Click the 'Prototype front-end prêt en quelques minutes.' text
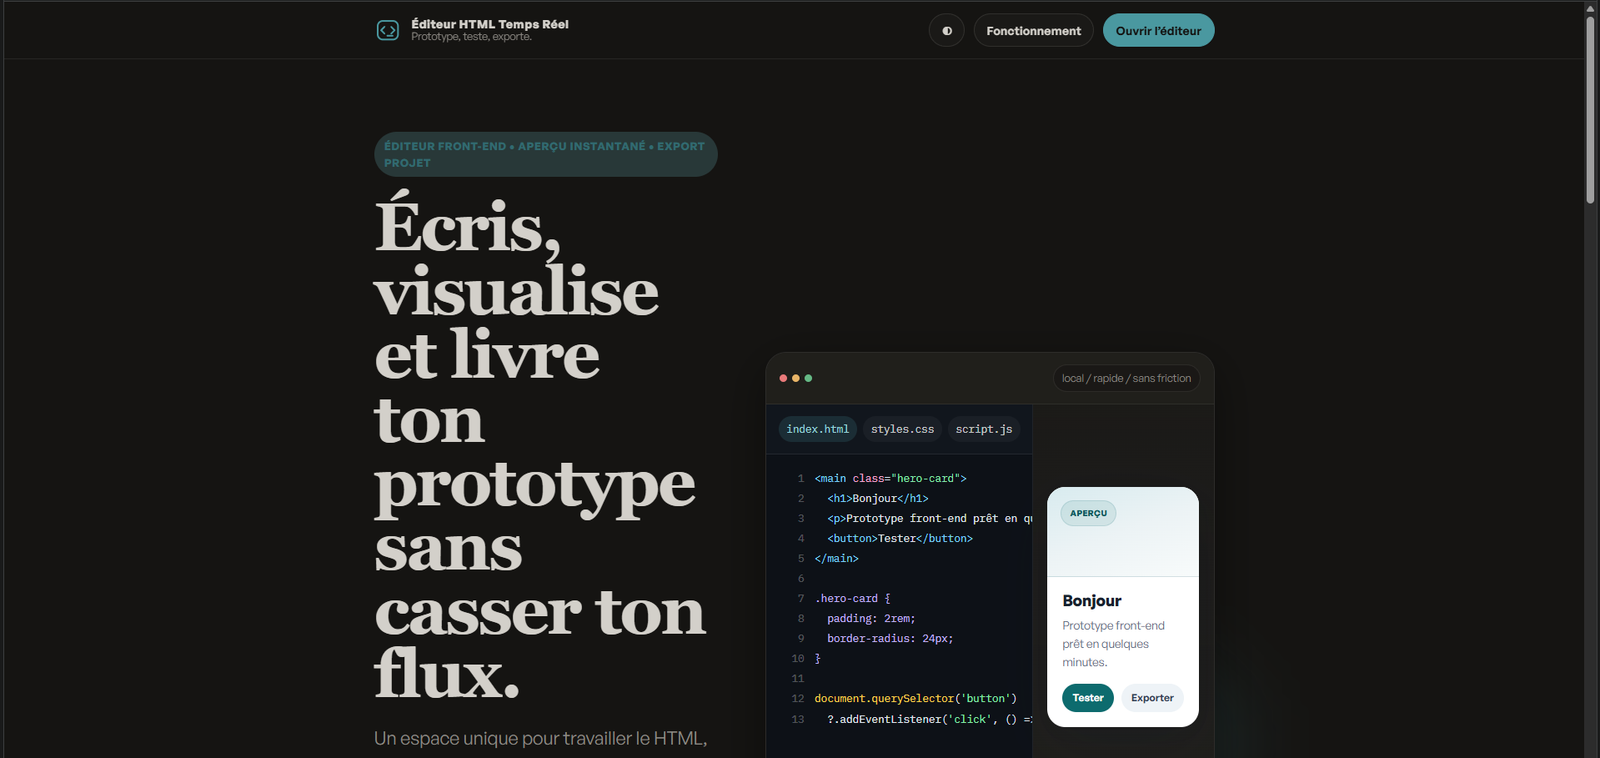The image size is (1600, 758). [x=1113, y=644]
